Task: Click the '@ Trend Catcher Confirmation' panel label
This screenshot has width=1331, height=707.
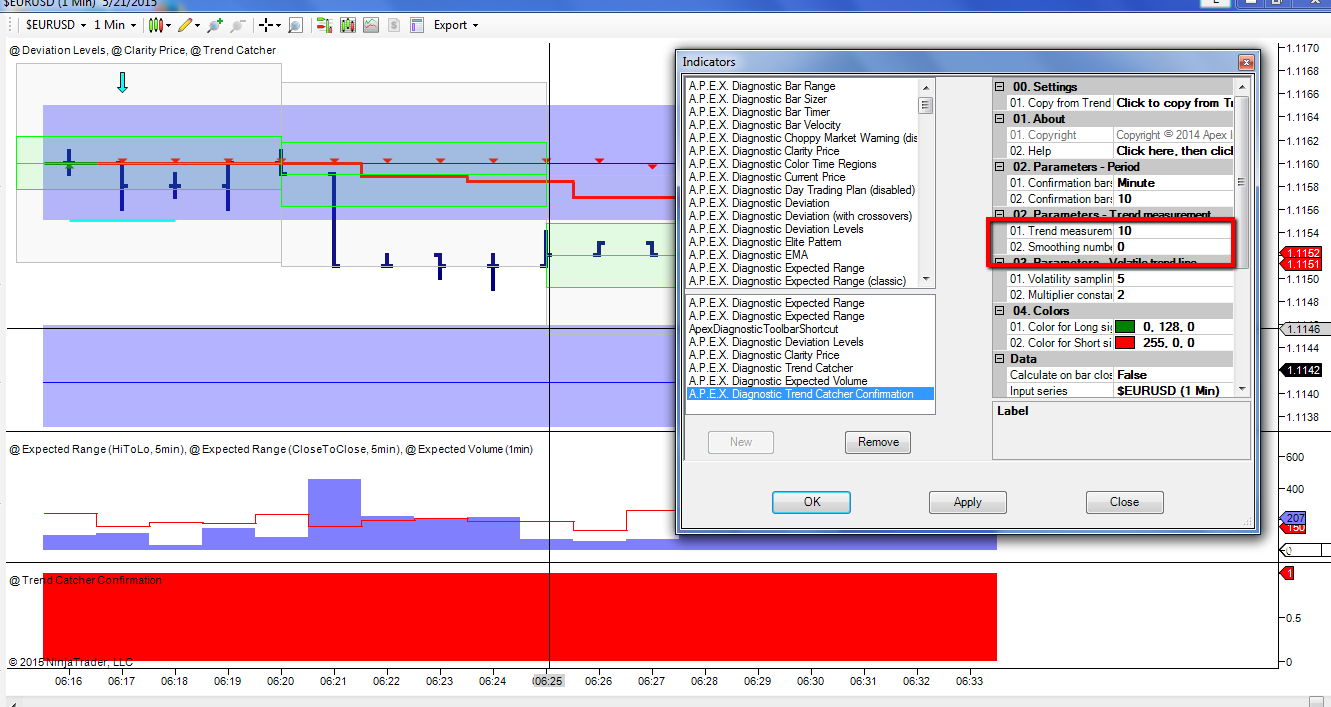Action: [86, 580]
